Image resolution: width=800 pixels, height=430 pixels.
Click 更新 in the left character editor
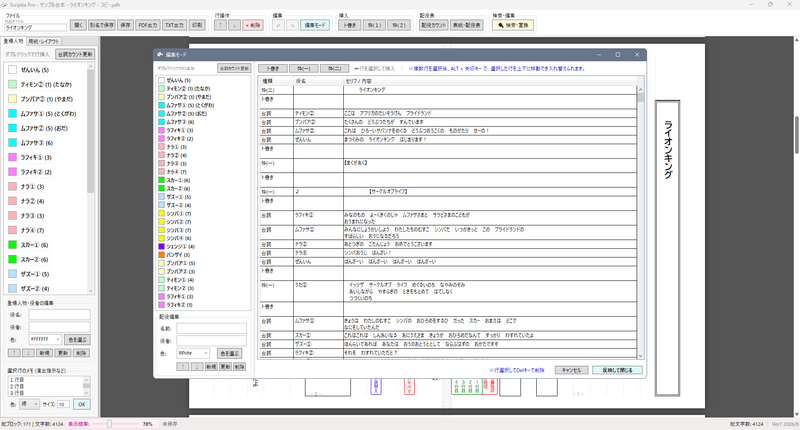pyautogui.click(x=63, y=353)
